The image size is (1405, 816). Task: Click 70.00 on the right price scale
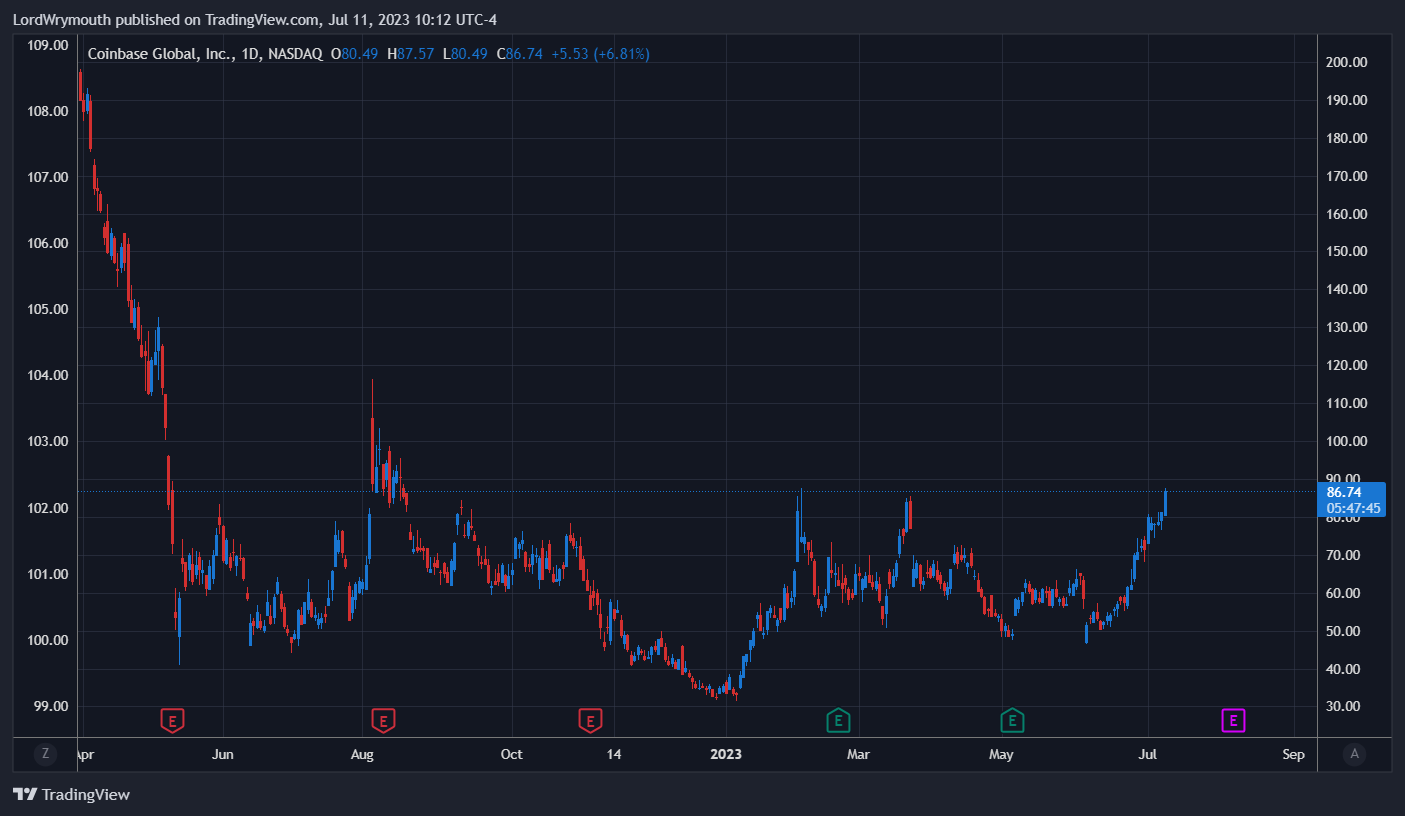1343,555
